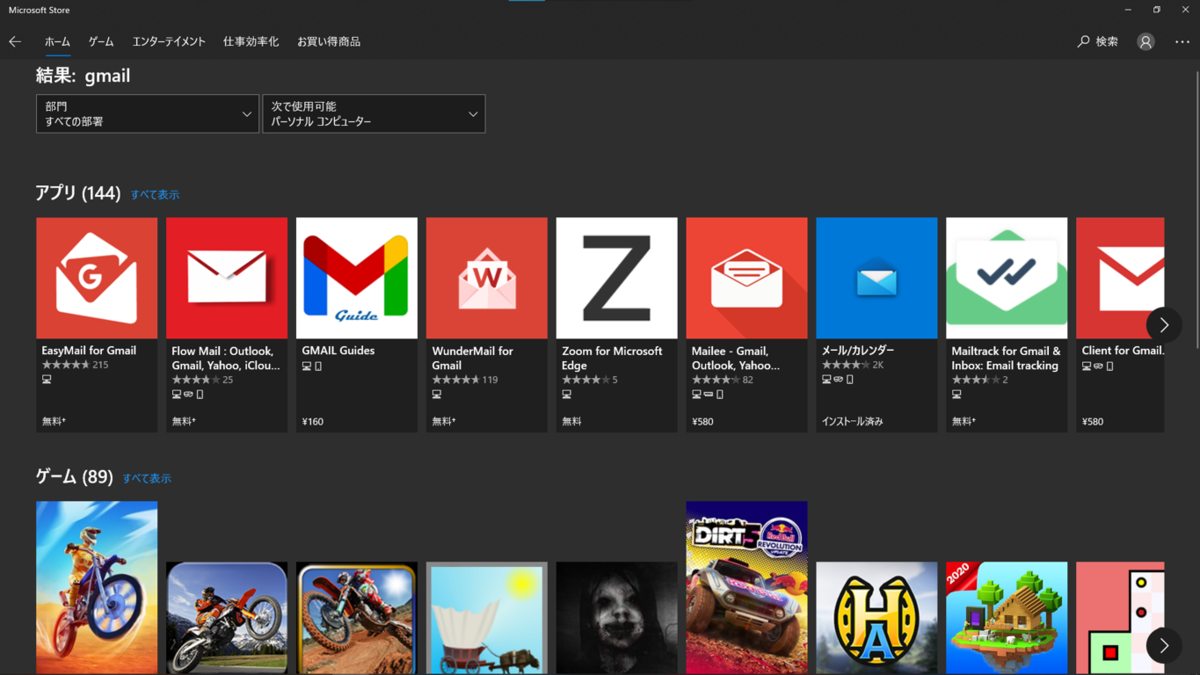Show all apps via すべて表示 link

point(155,195)
